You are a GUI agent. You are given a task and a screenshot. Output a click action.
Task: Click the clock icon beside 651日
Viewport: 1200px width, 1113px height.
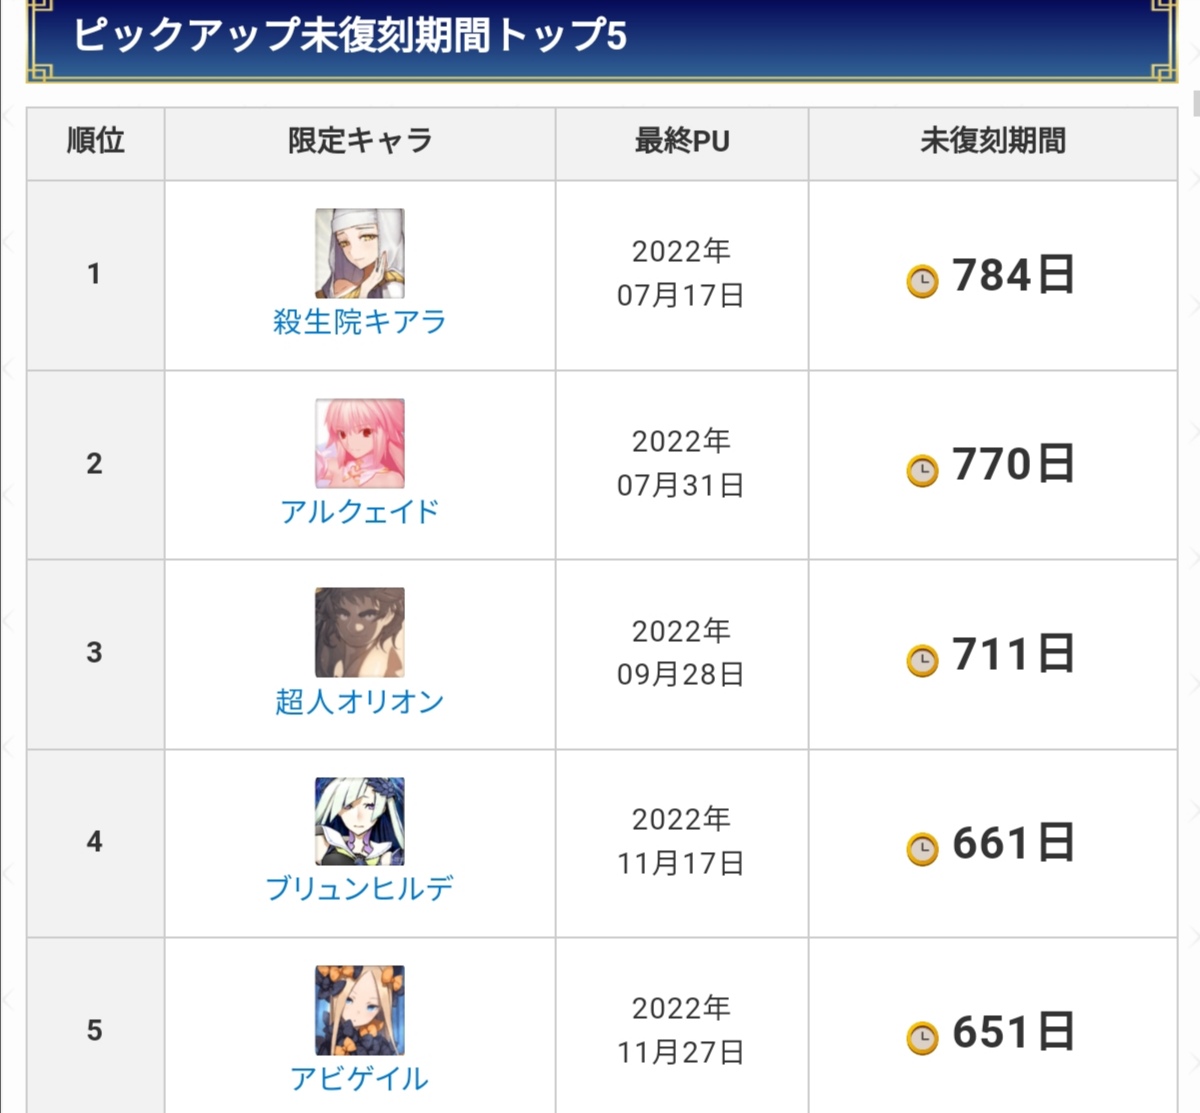tap(922, 1038)
